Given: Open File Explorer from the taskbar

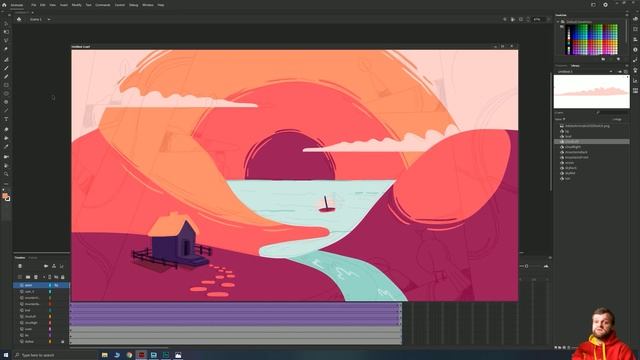Looking at the screenshot, I should (x=104, y=355).
